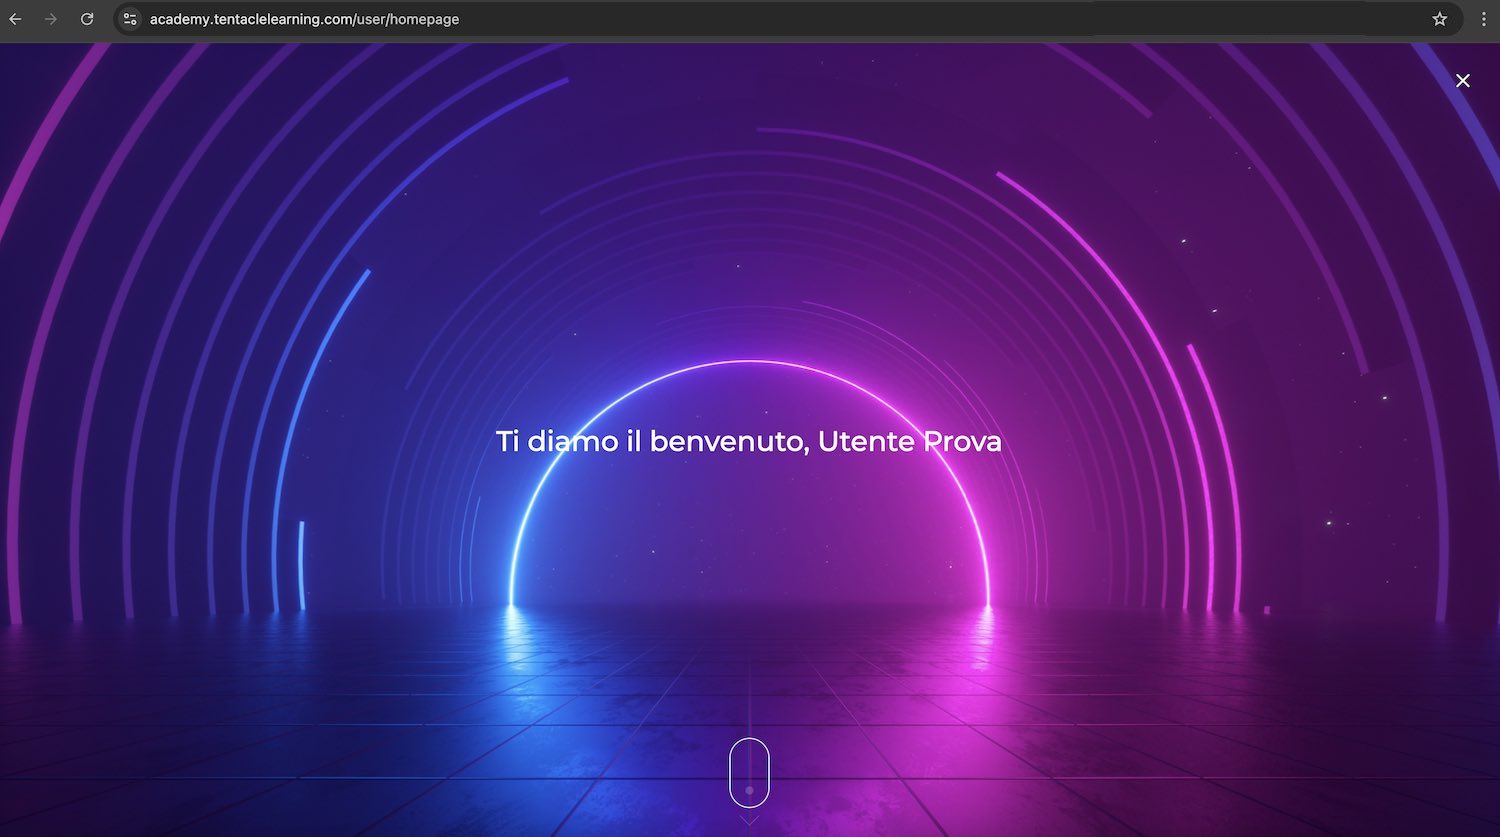Toggle bookmarking for this academy page
1500x837 pixels.
[x=1439, y=18]
